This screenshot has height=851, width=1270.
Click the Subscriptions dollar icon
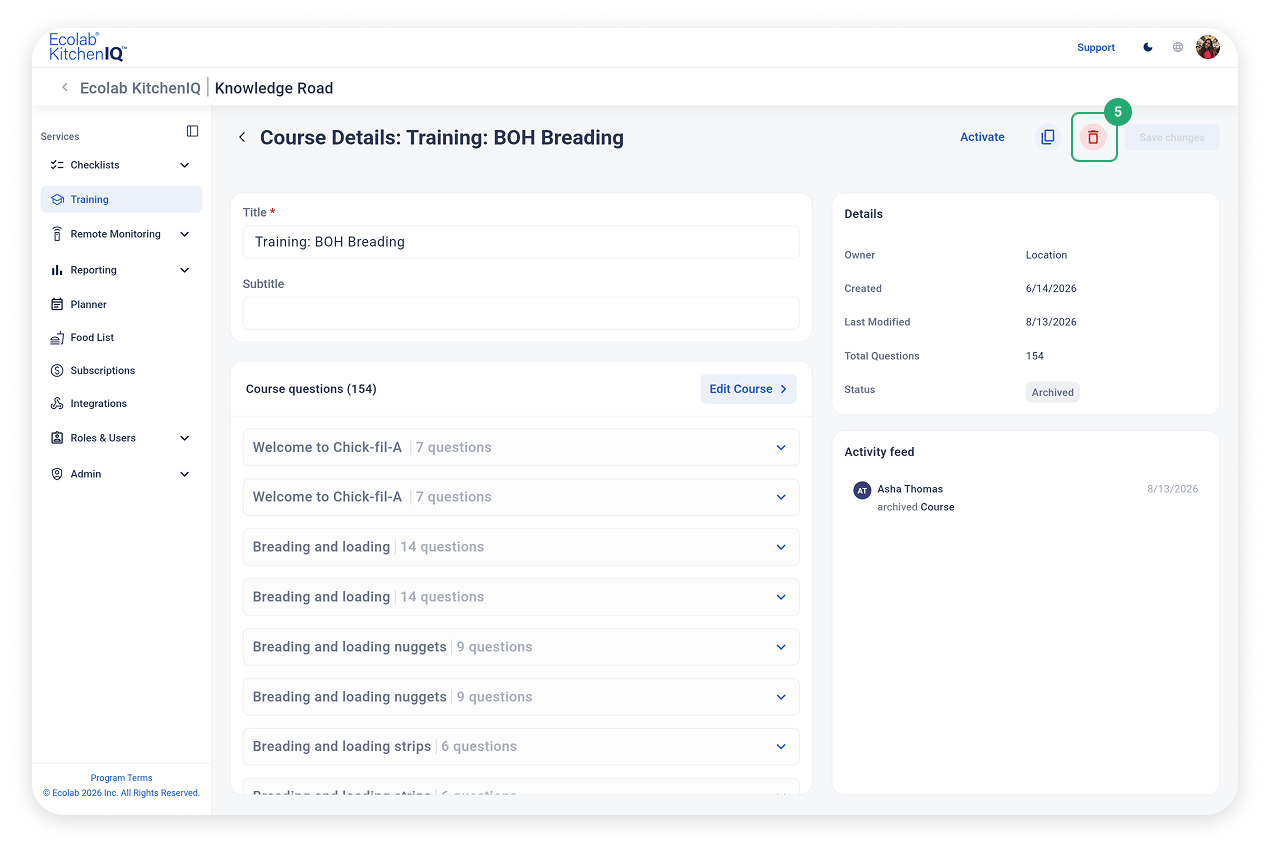(57, 371)
